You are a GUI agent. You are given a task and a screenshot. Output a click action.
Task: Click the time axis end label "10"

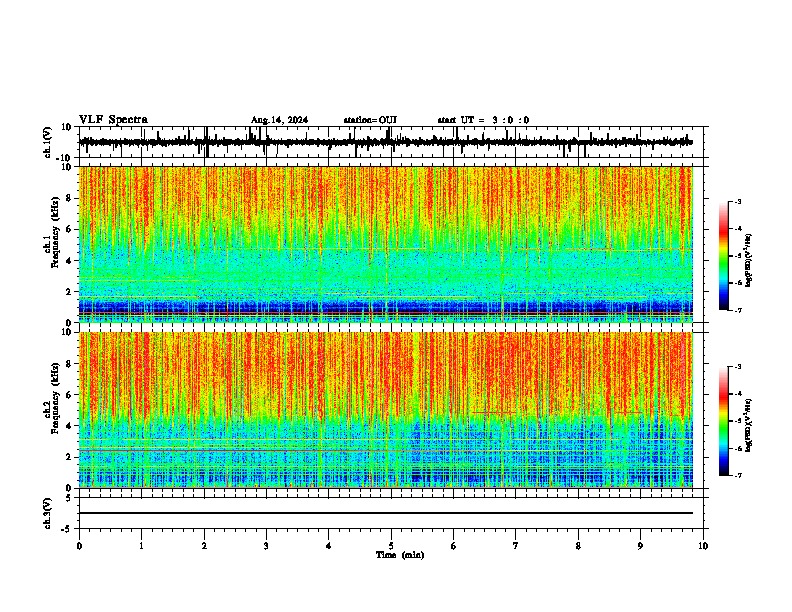click(703, 546)
